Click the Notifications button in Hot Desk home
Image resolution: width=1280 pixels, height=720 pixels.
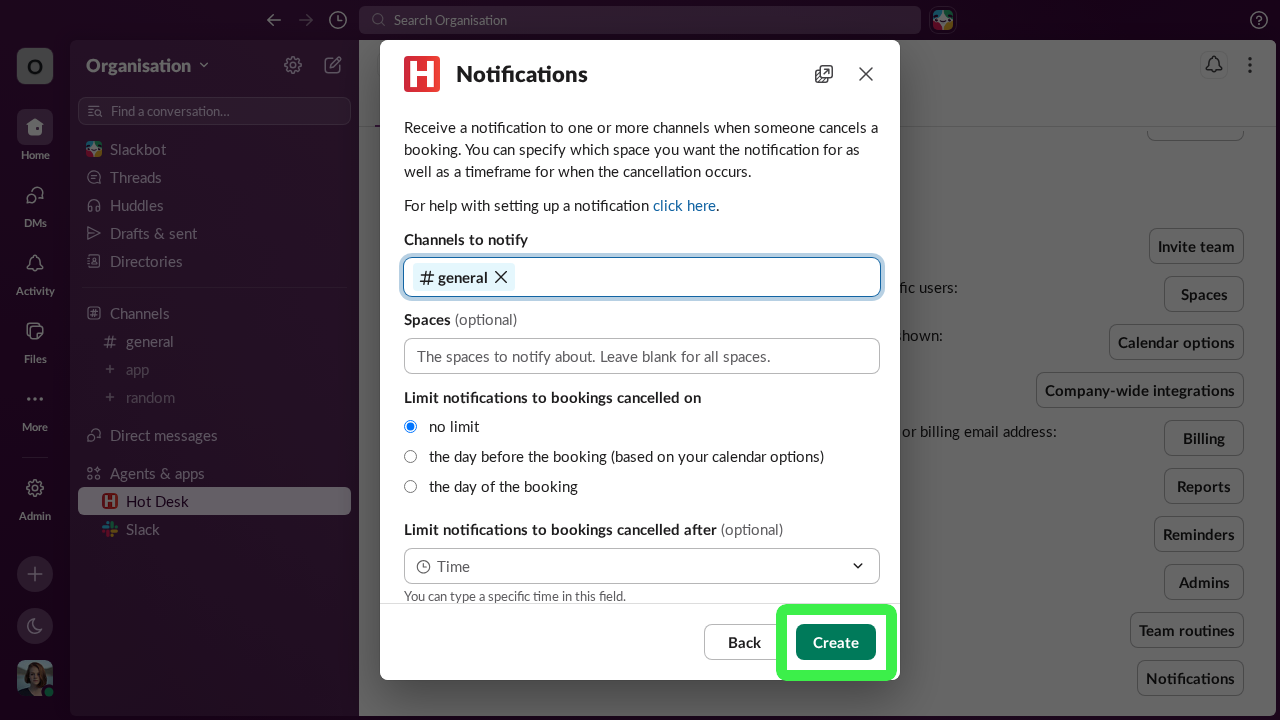point(1190,678)
